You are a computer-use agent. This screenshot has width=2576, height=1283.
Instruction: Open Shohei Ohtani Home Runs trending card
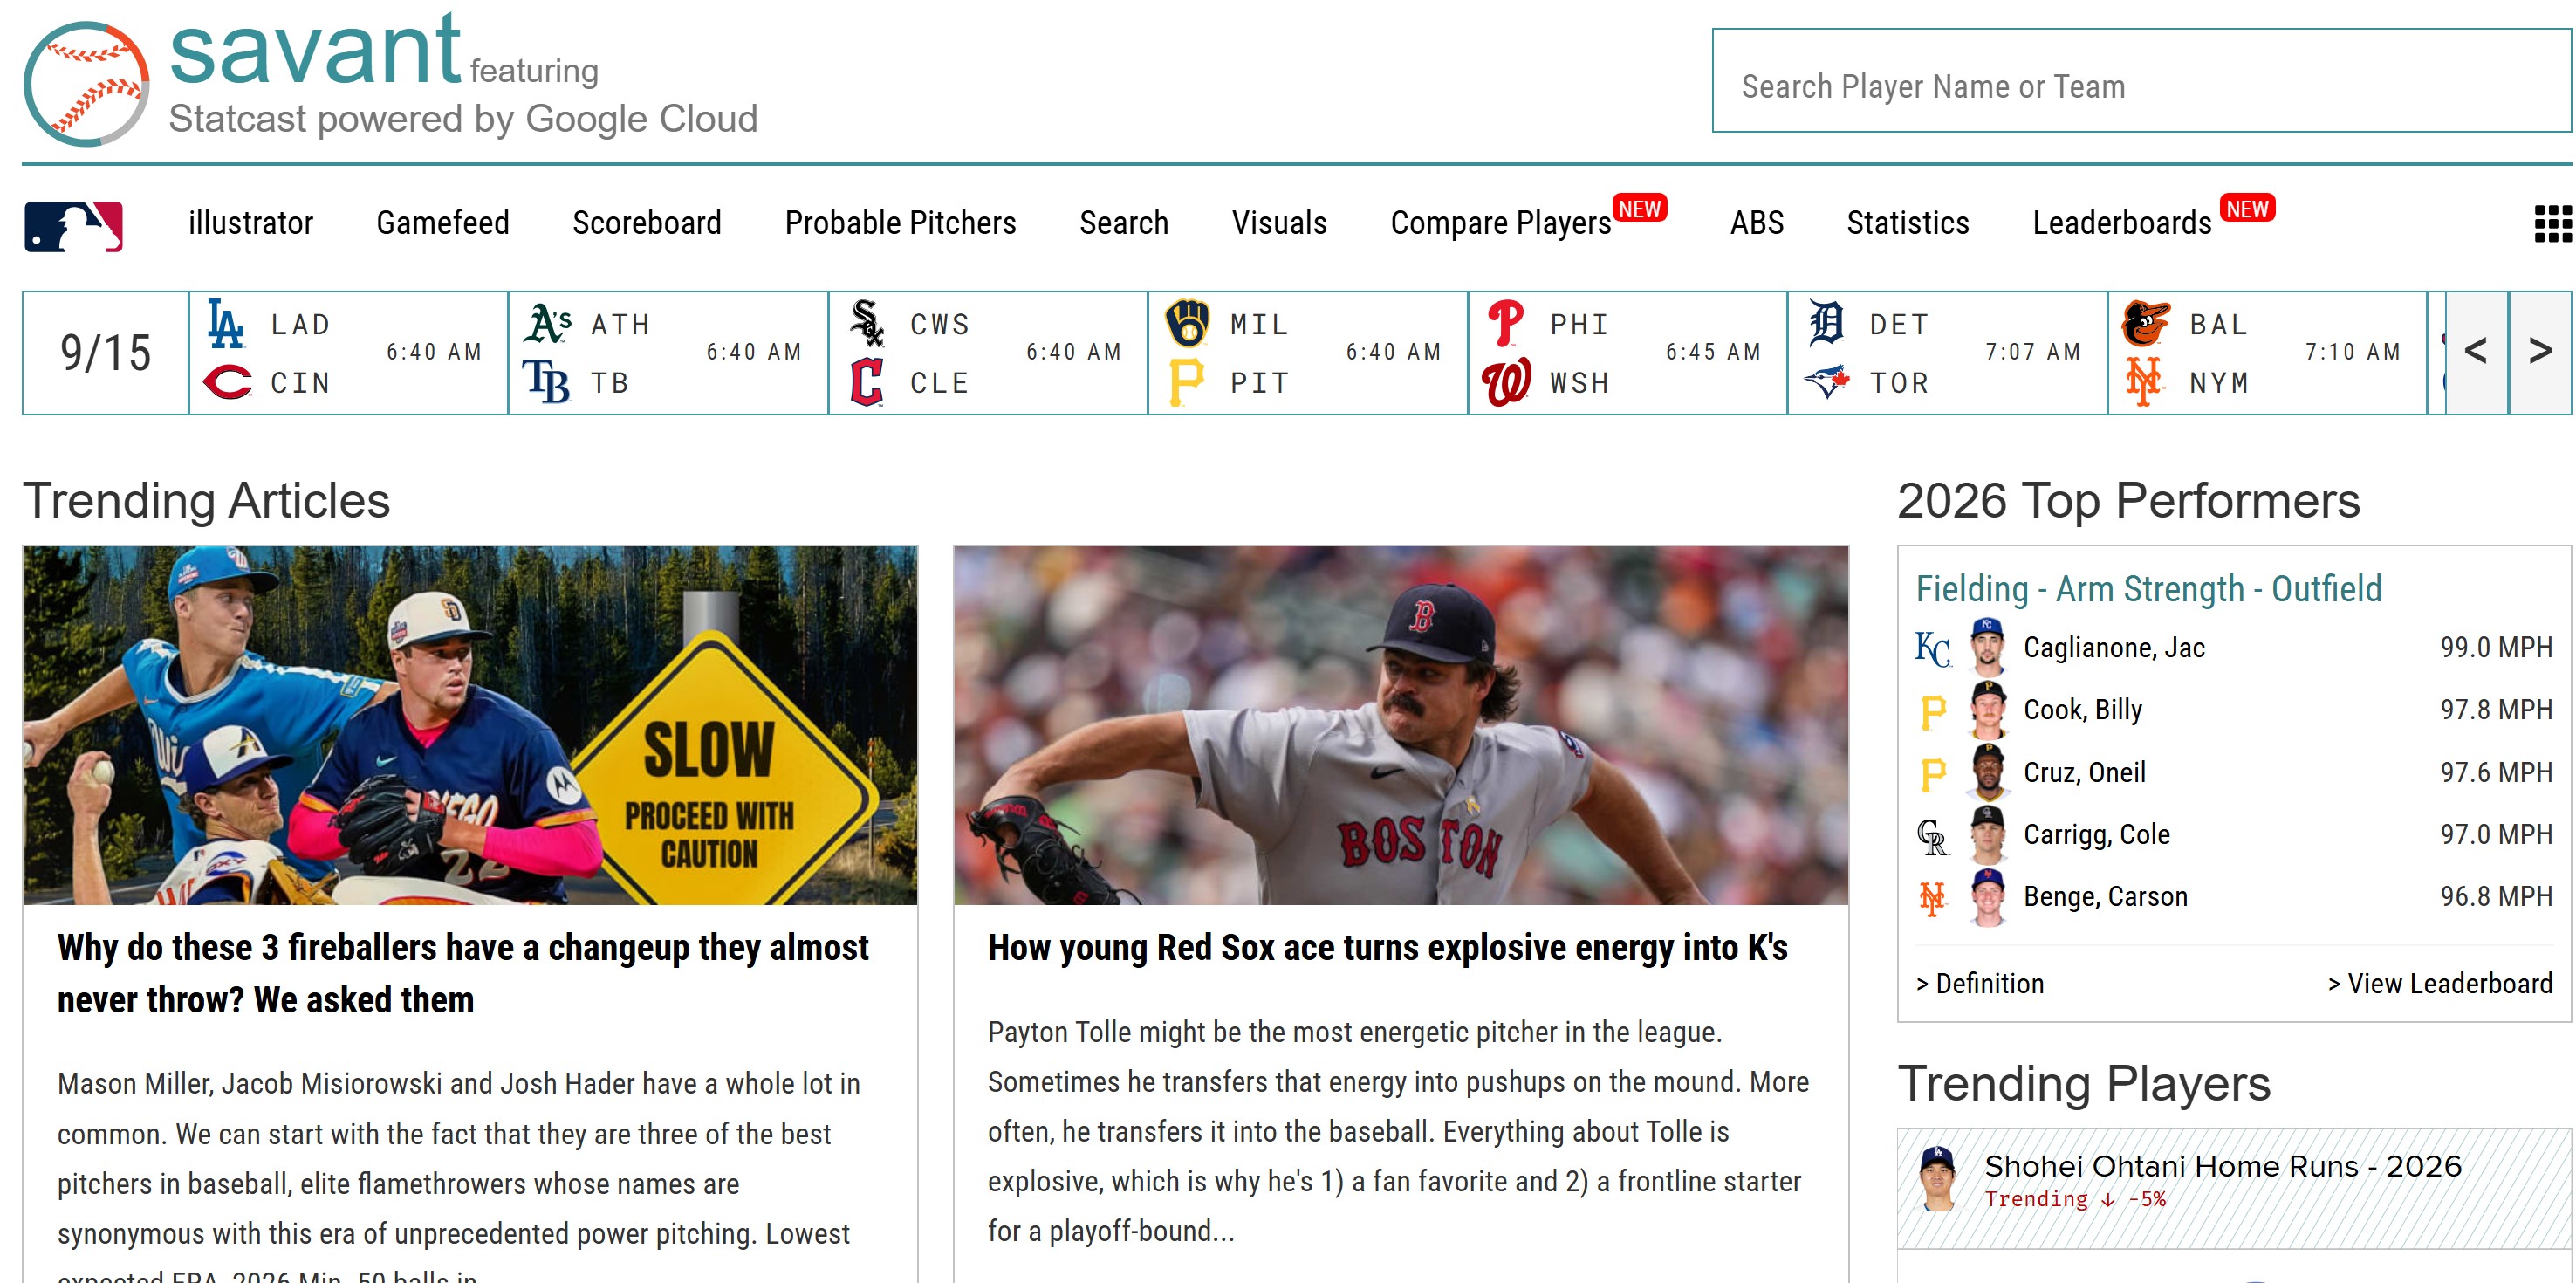pos(2234,1188)
